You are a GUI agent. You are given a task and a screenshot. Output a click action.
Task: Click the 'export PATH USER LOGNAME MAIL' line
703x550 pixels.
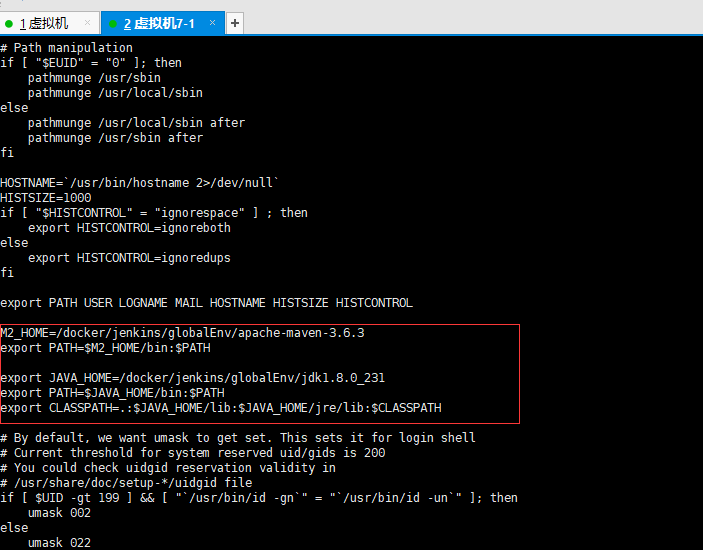206,302
